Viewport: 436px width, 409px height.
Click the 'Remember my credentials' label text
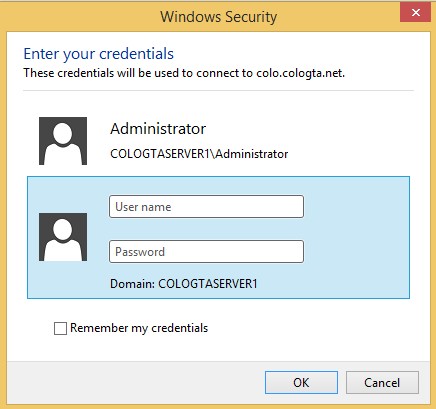click(x=139, y=328)
